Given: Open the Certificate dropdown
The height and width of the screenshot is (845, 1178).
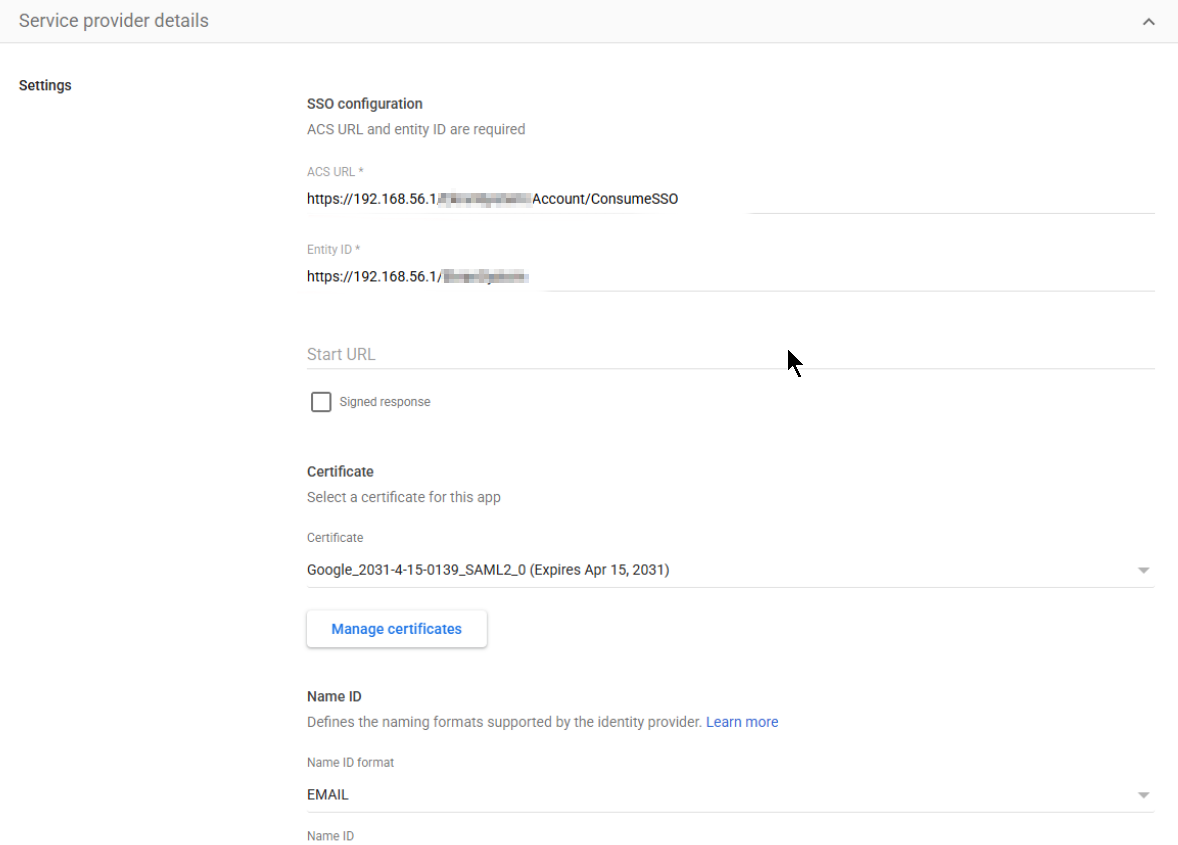Looking at the screenshot, I should tap(730, 570).
